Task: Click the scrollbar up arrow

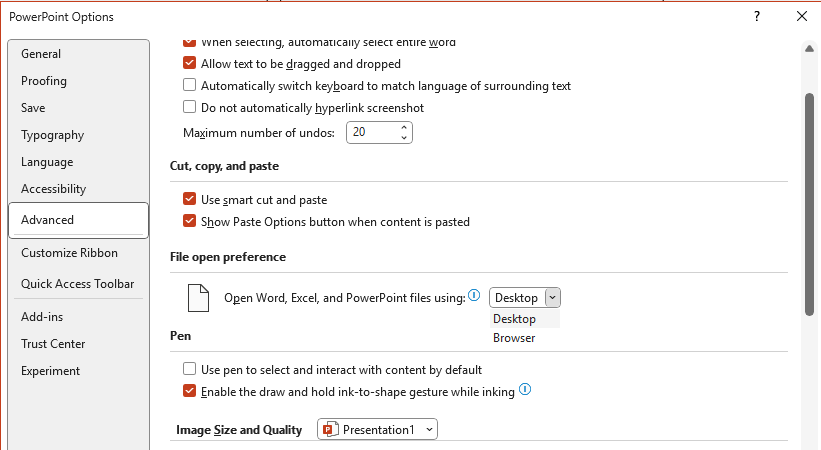Action: coord(809,49)
